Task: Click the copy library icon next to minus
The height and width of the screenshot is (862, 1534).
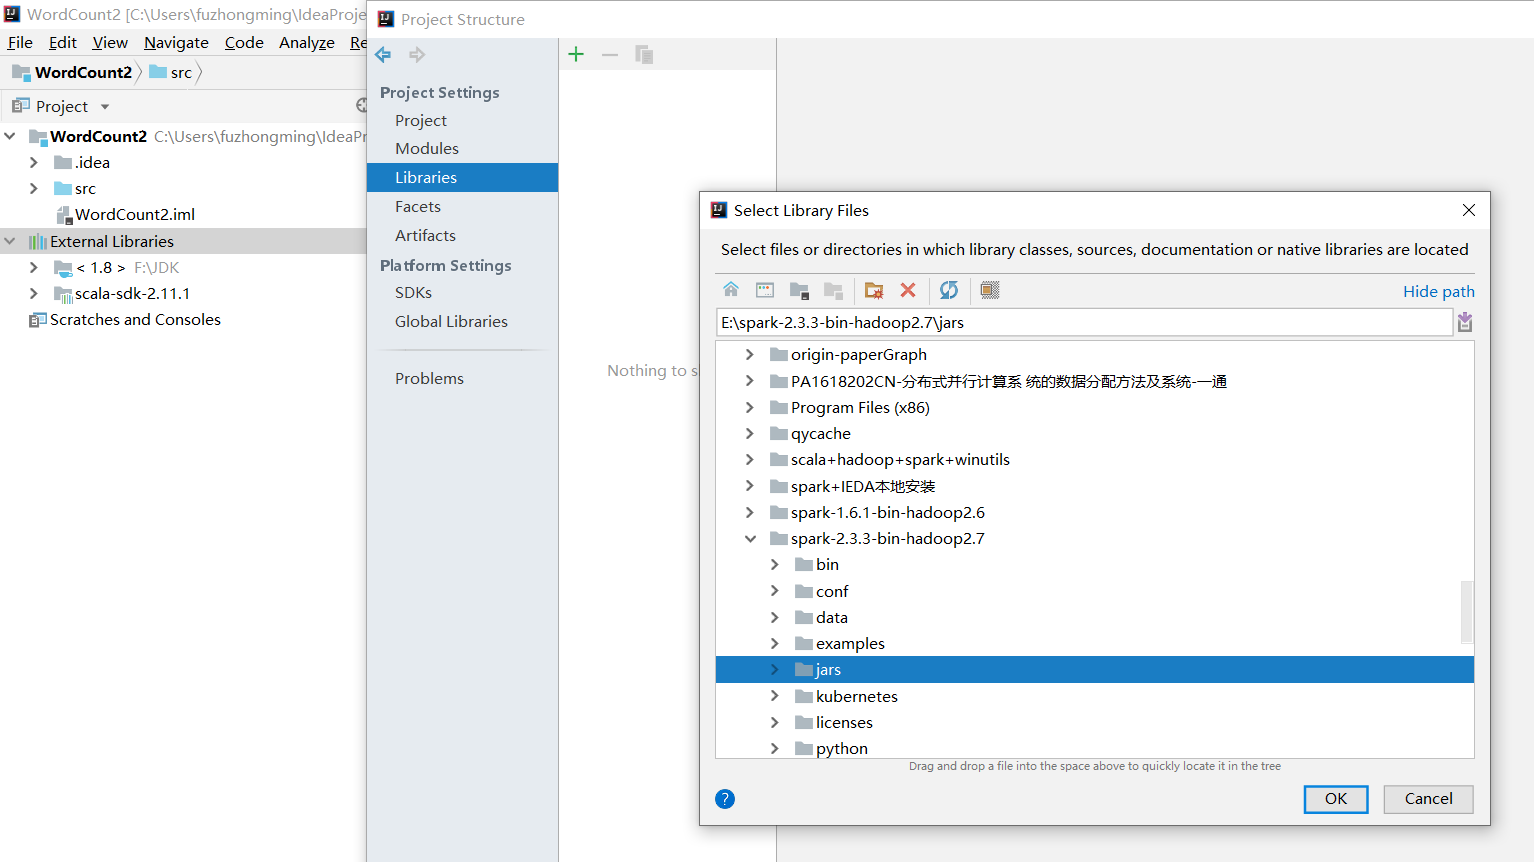Action: 644,54
